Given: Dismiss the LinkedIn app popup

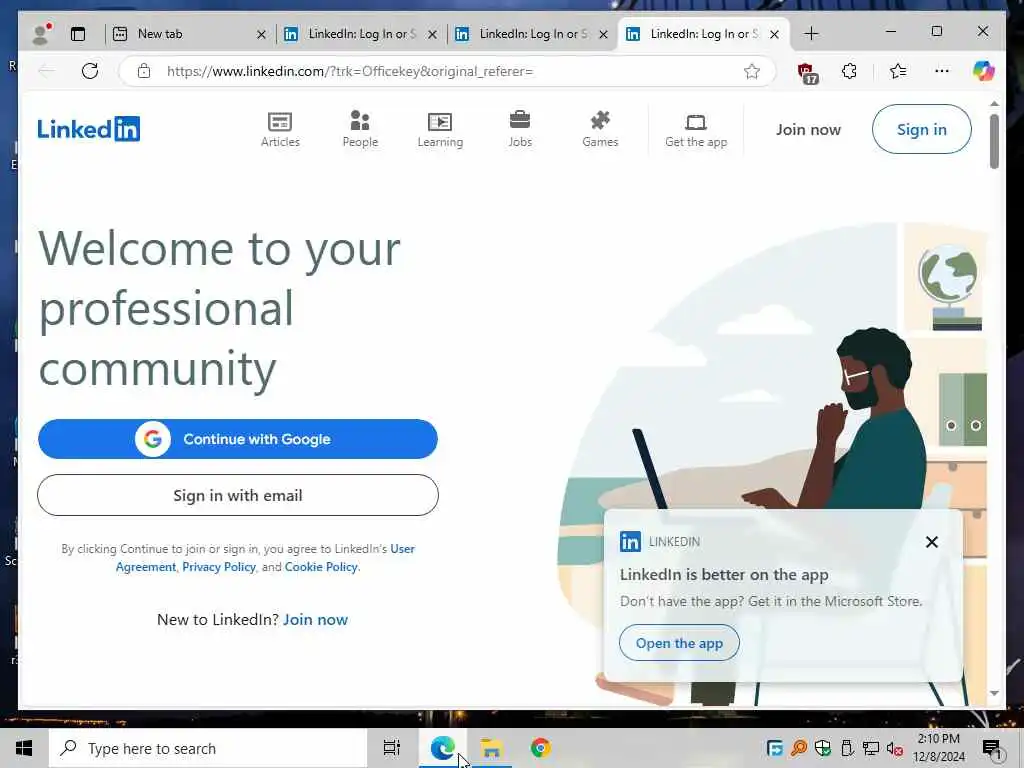Looking at the screenshot, I should 932,542.
